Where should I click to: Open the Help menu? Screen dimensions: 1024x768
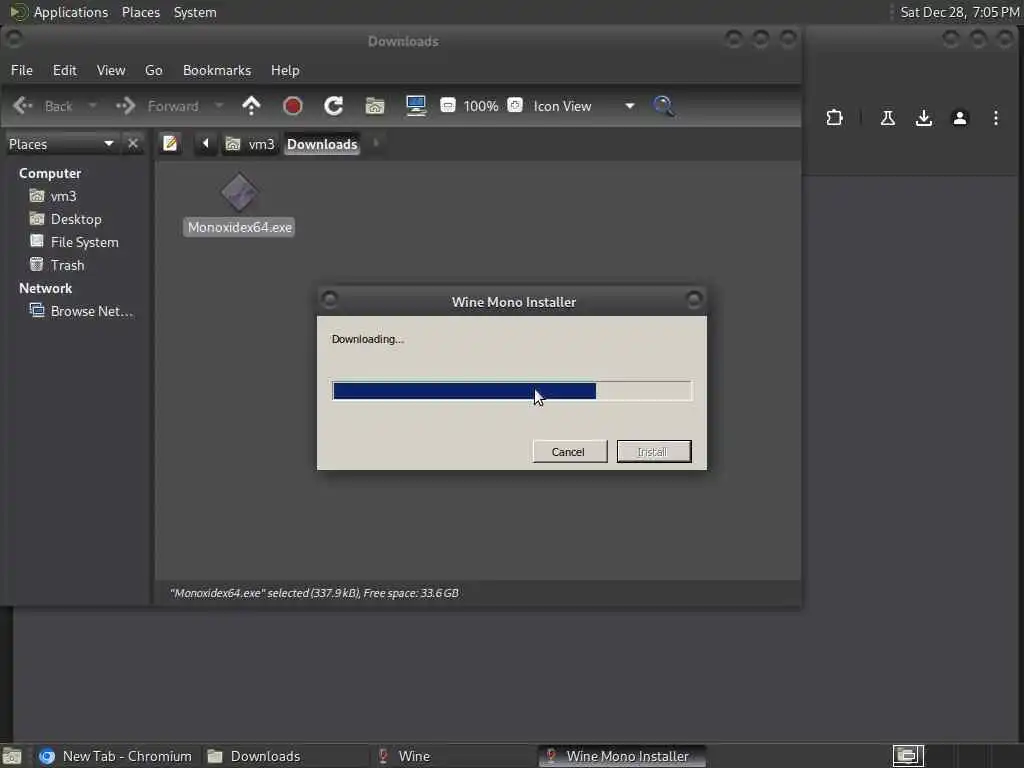[285, 70]
